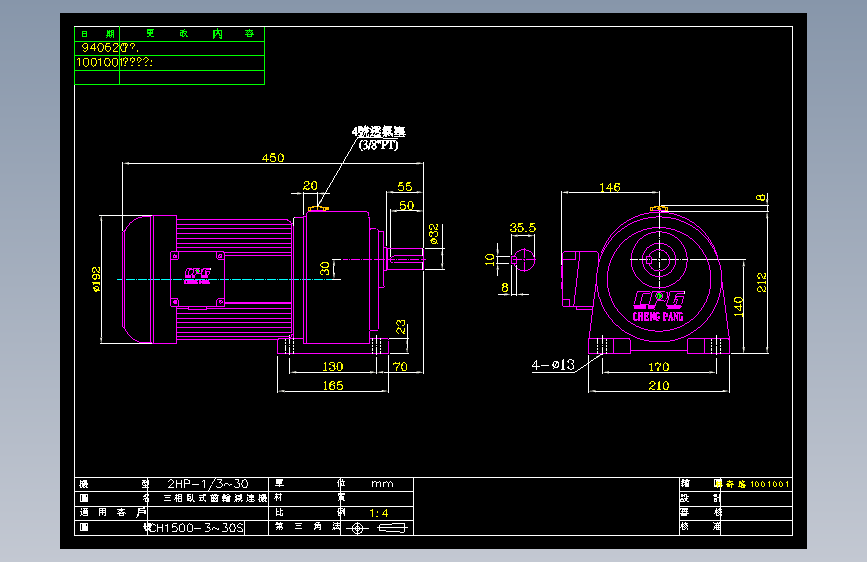Image resolution: width=867 pixels, height=562 pixels.
Task: Click the third-angle projection symbol
Action: (377, 528)
